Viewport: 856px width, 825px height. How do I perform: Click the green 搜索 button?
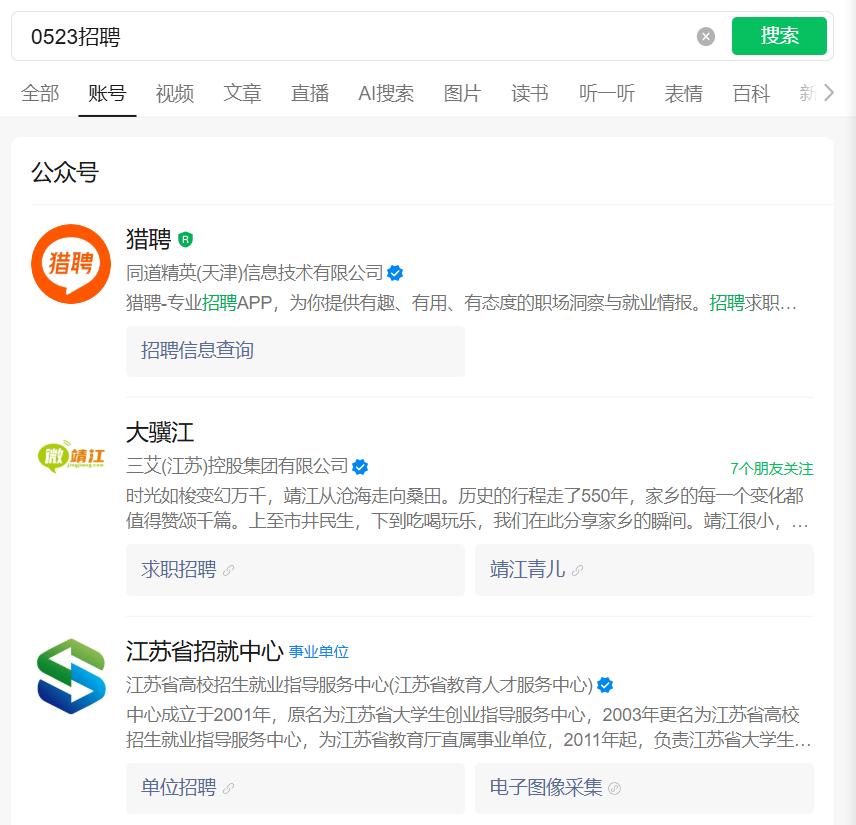pyautogui.click(x=779, y=36)
